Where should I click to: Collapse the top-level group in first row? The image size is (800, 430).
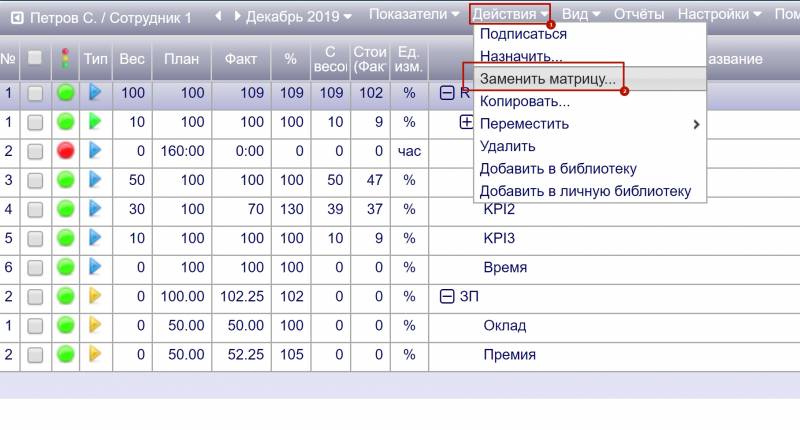click(447, 93)
